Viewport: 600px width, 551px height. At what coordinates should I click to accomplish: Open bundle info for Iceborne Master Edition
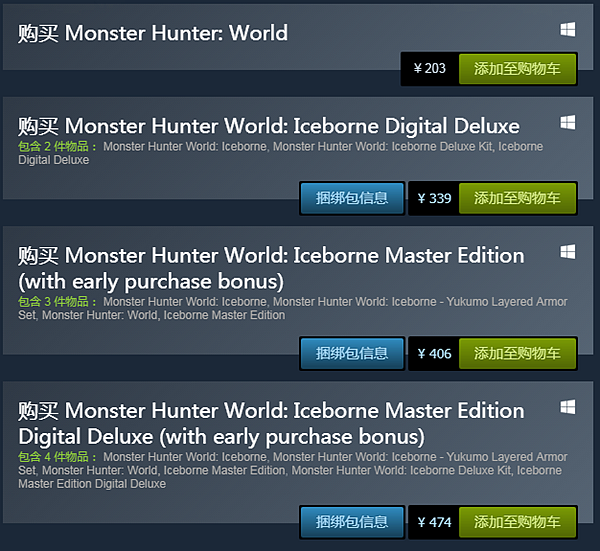352,354
